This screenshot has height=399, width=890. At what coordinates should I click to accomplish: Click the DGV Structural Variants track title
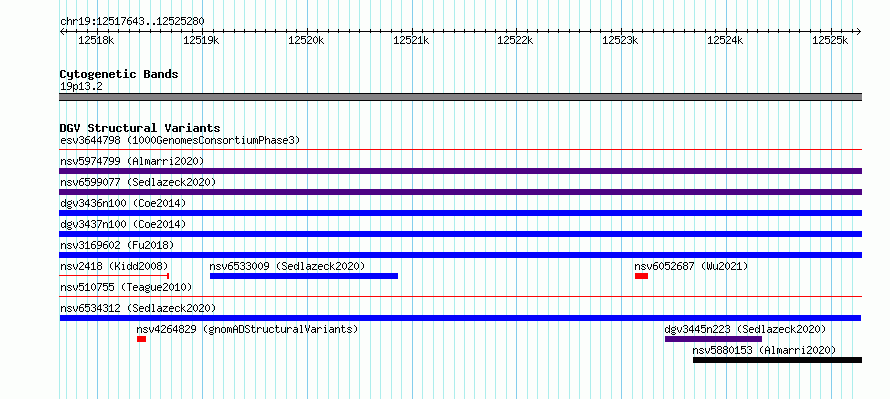click(x=140, y=128)
